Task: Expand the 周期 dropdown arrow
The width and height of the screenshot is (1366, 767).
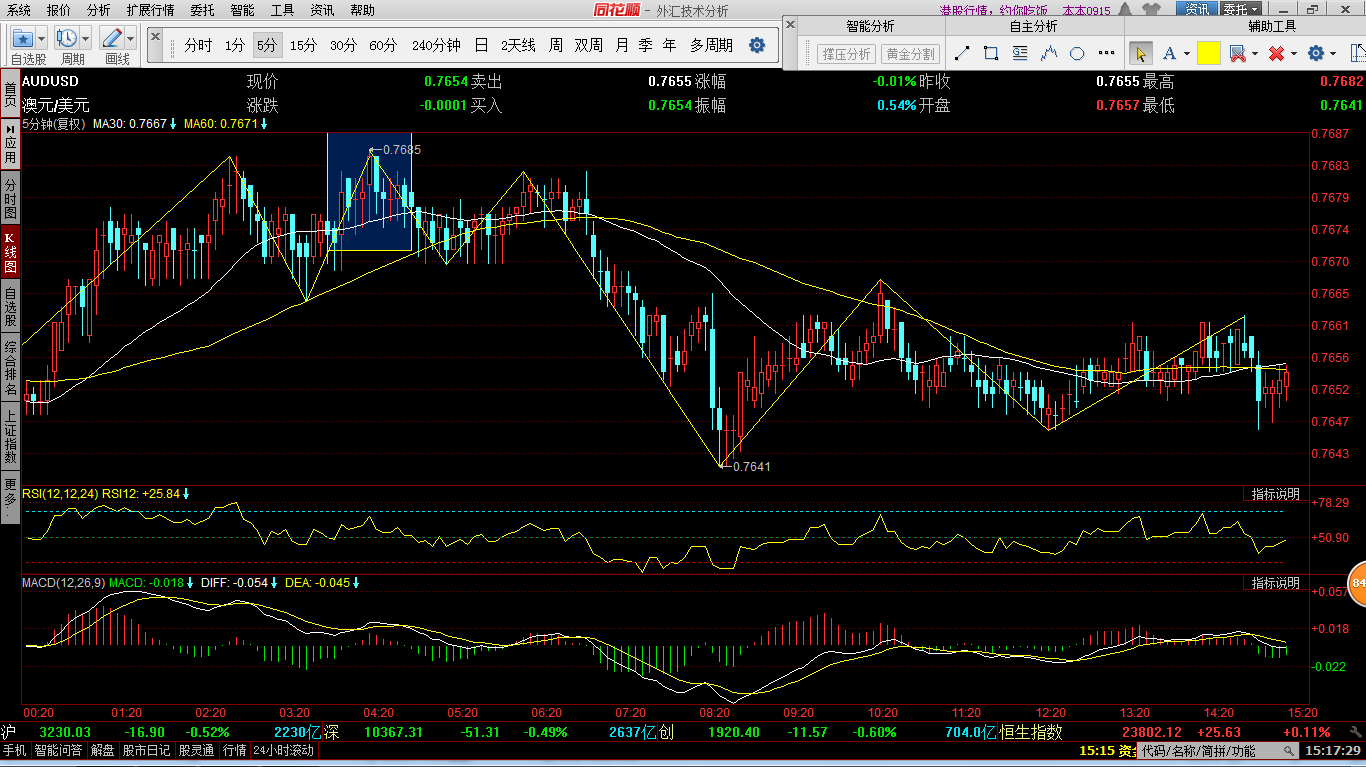Action: (86, 38)
